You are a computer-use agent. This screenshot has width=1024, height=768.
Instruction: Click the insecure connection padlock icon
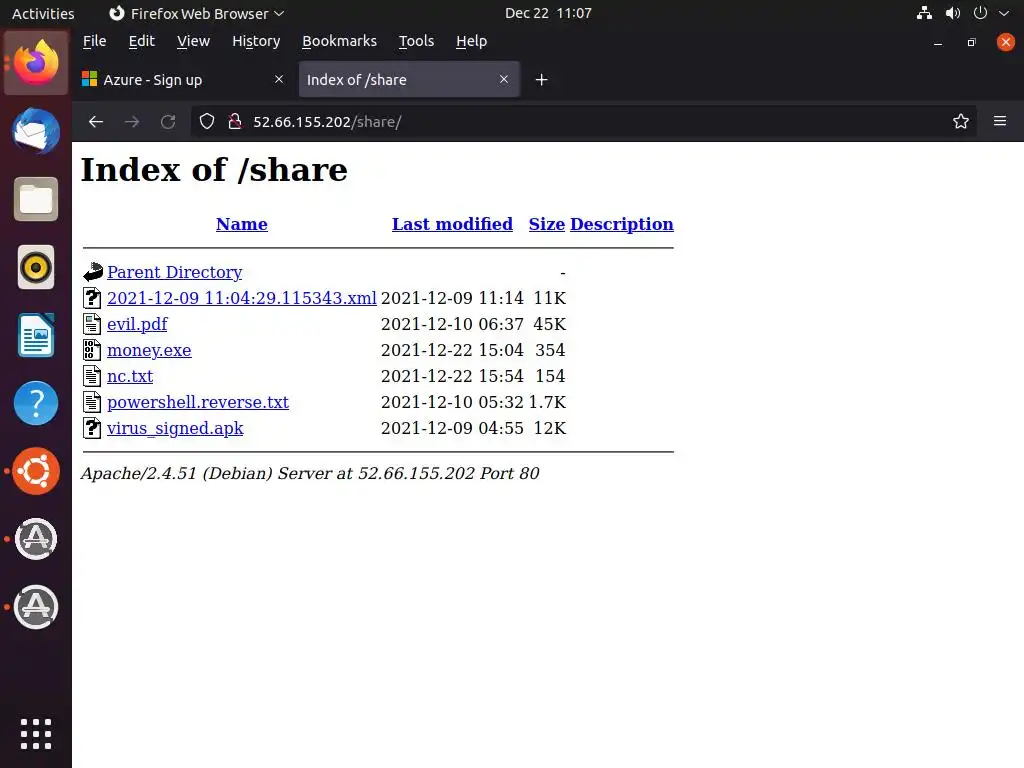234,121
